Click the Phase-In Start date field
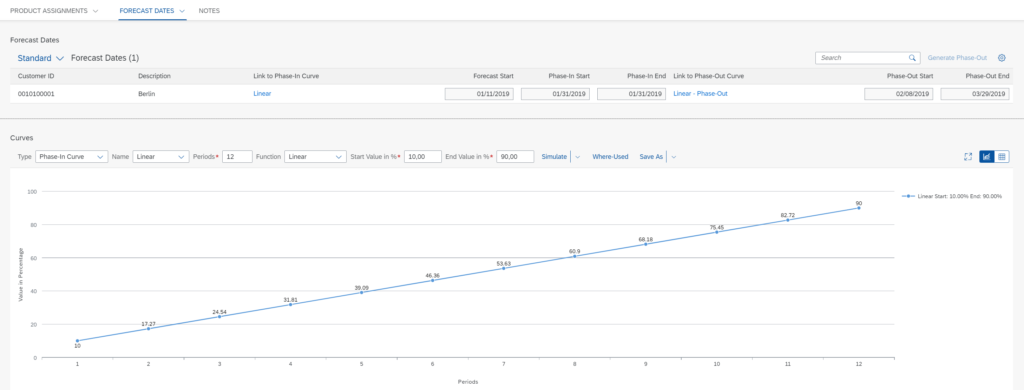This screenshot has height=390, width=1024. click(x=555, y=94)
